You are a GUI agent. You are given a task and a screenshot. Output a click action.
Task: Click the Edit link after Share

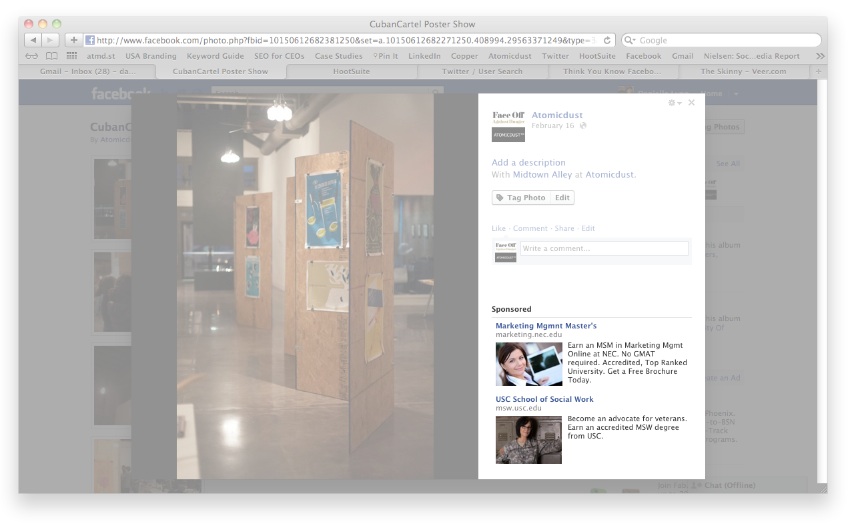point(588,228)
